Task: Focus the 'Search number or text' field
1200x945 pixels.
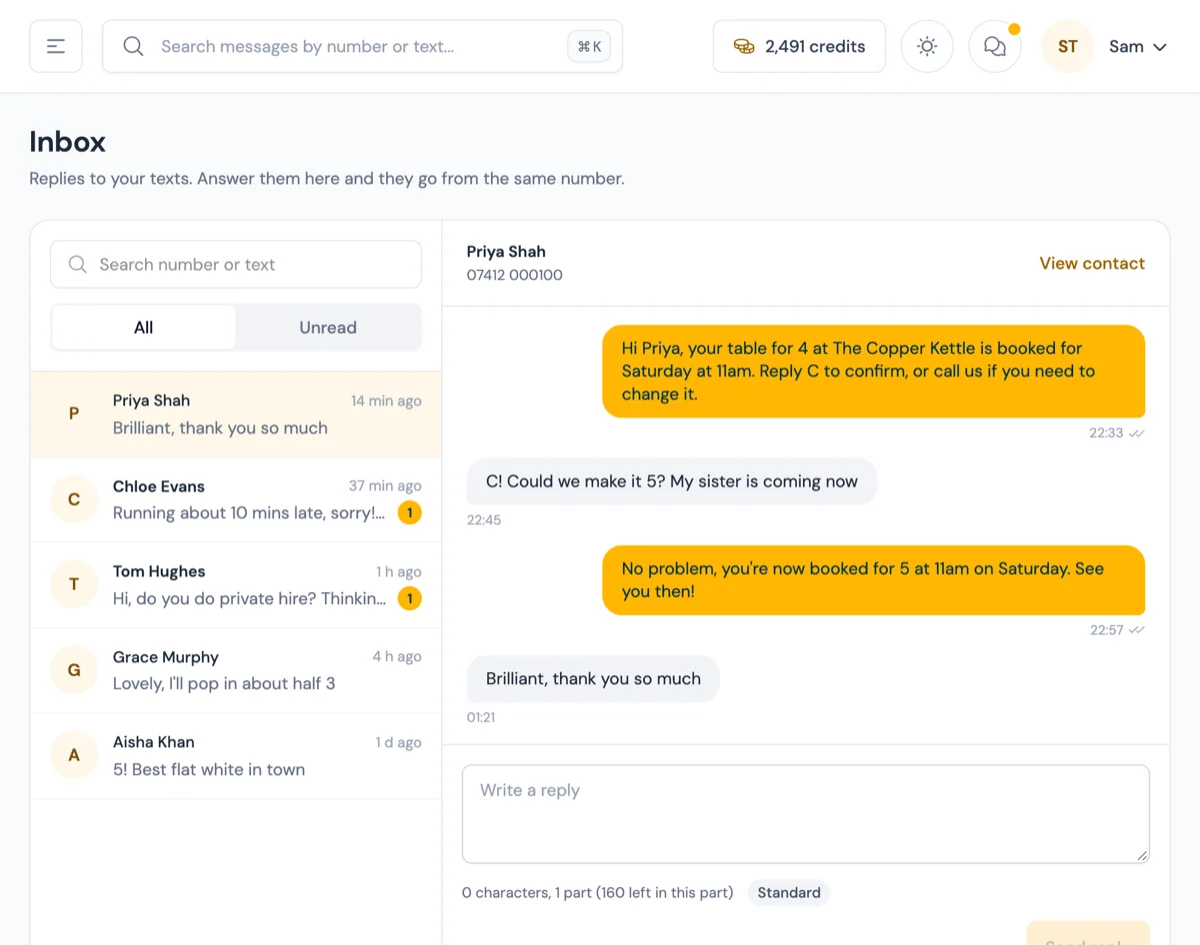Action: [236, 264]
